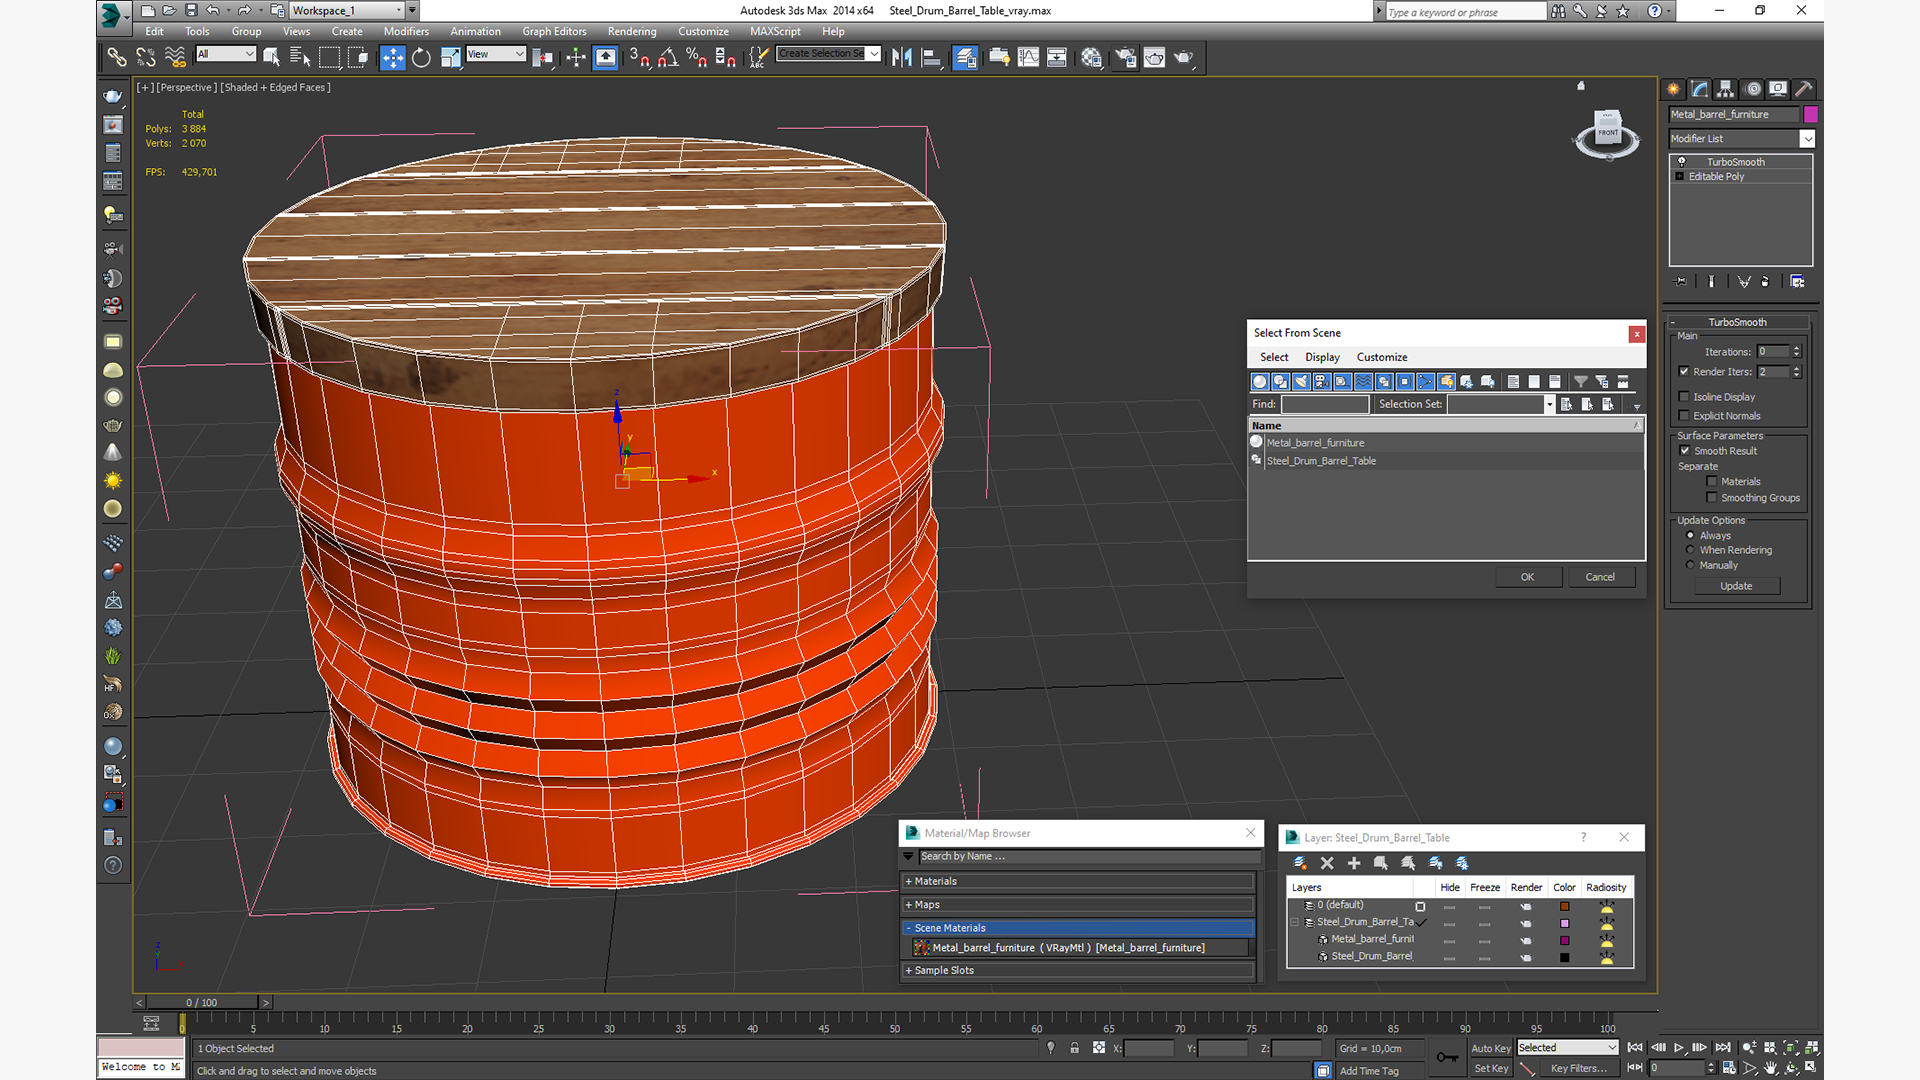
Task: Open Key Filters dialog
Action: pos(1578,1068)
